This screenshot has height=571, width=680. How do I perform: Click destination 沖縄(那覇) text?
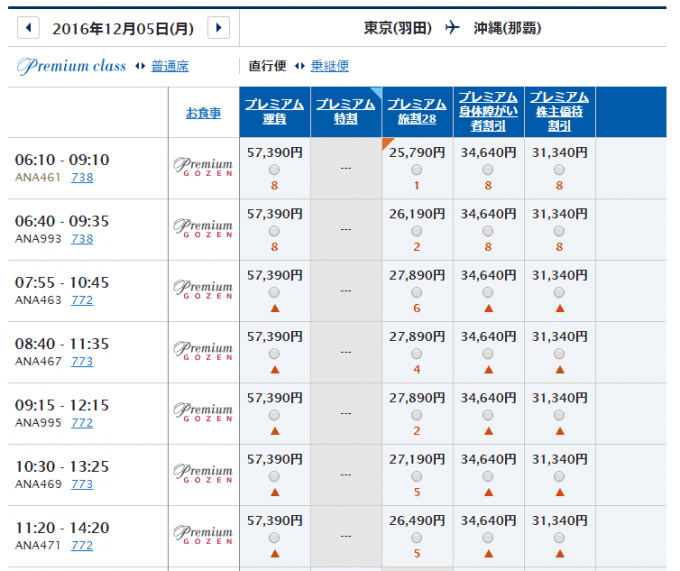coord(507,28)
